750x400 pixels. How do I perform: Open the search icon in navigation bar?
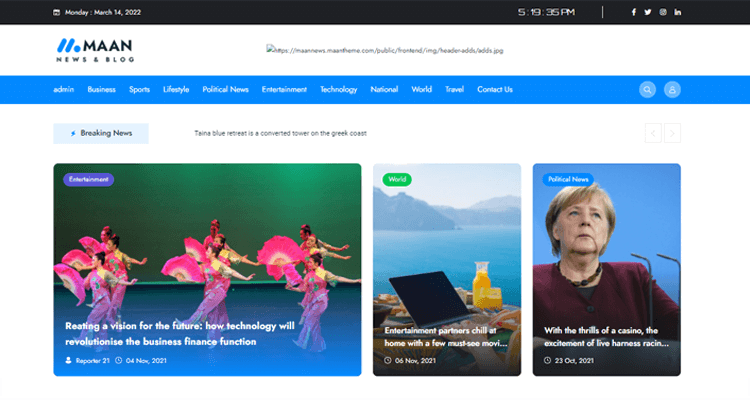648,89
